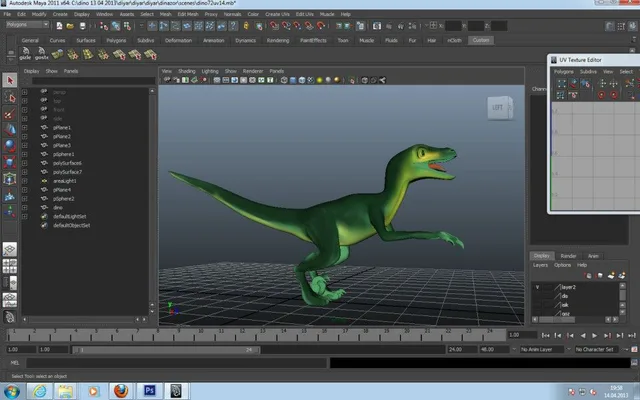Click the new scene icon
This screenshot has height=400, width=640.
tap(59, 26)
